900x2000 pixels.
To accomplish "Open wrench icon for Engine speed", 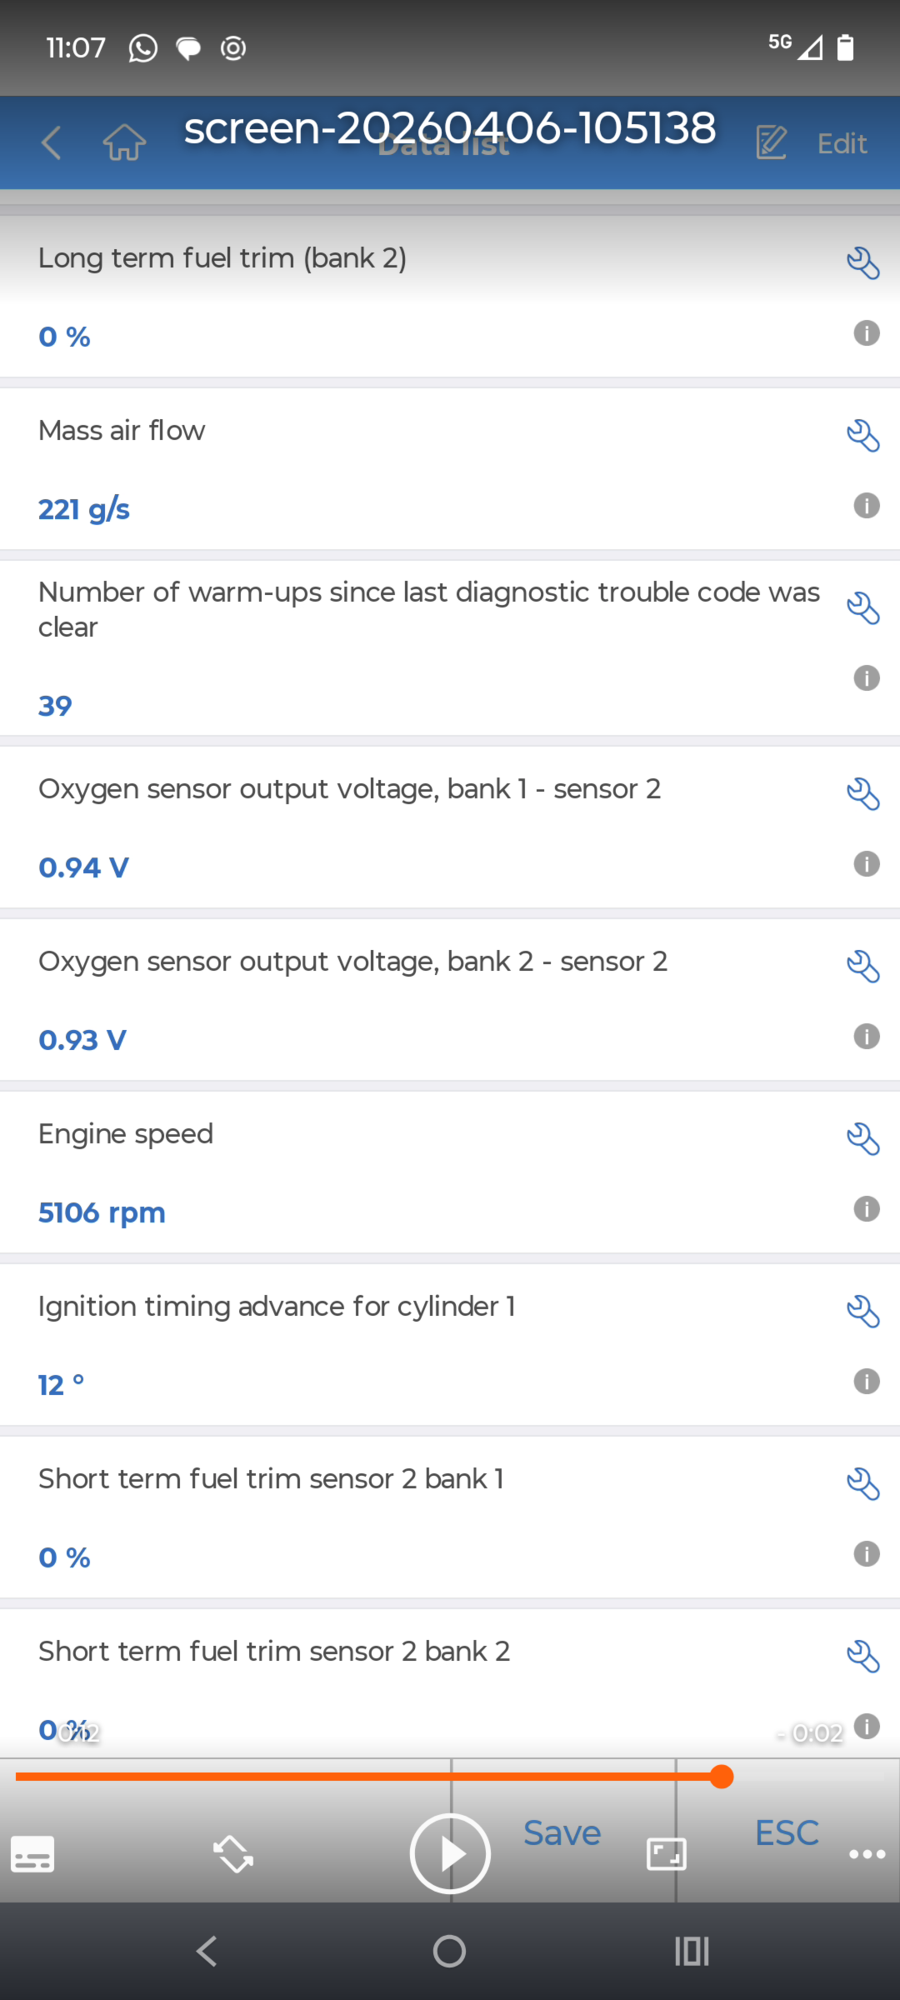I will click(x=862, y=1139).
